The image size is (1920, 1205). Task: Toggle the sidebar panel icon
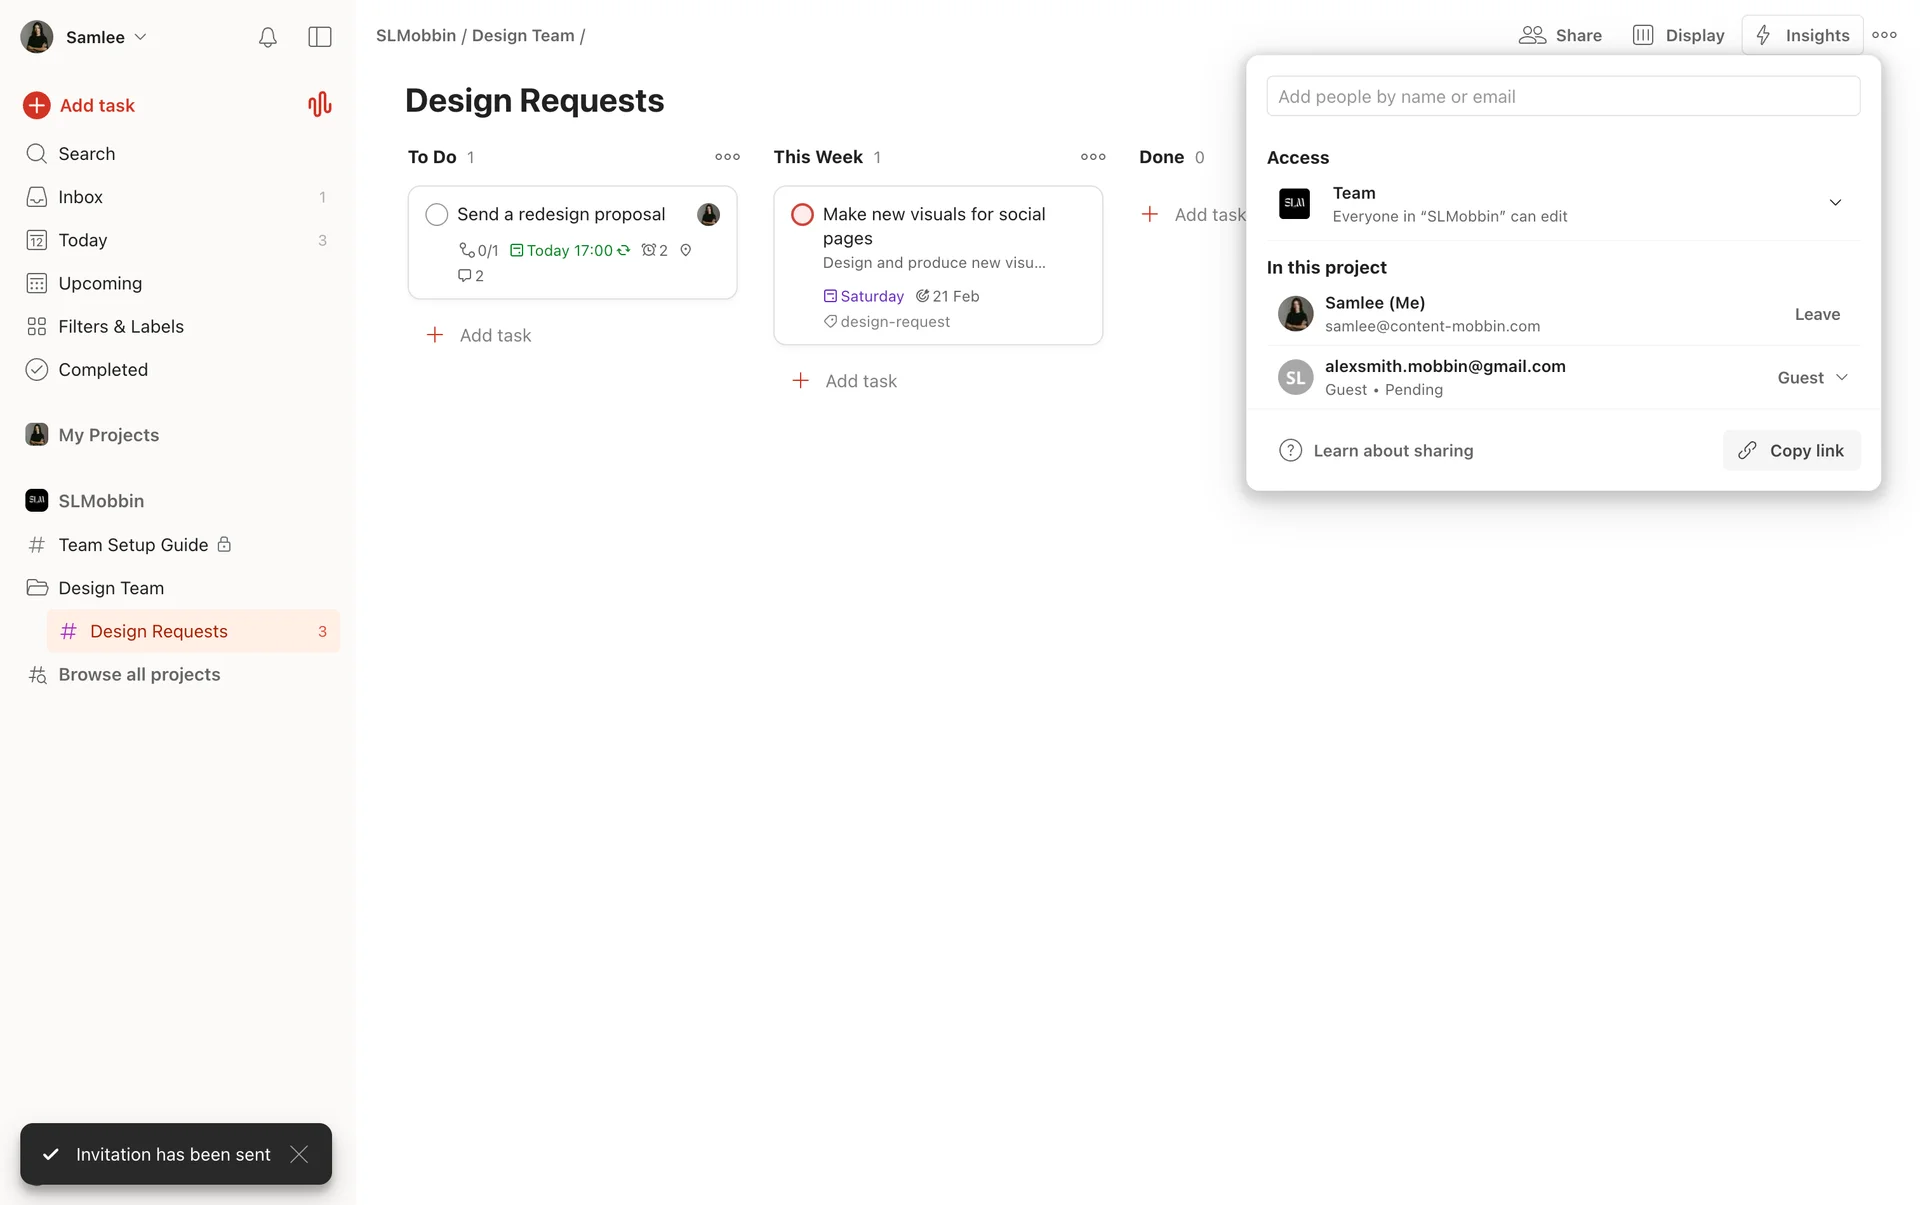(320, 37)
